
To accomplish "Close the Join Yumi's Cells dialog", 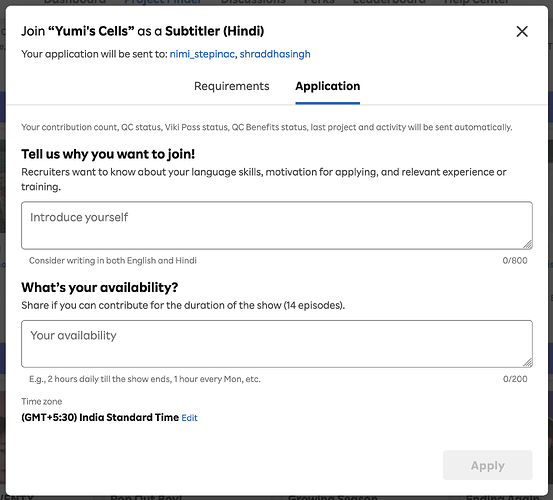I will click(522, 31).
